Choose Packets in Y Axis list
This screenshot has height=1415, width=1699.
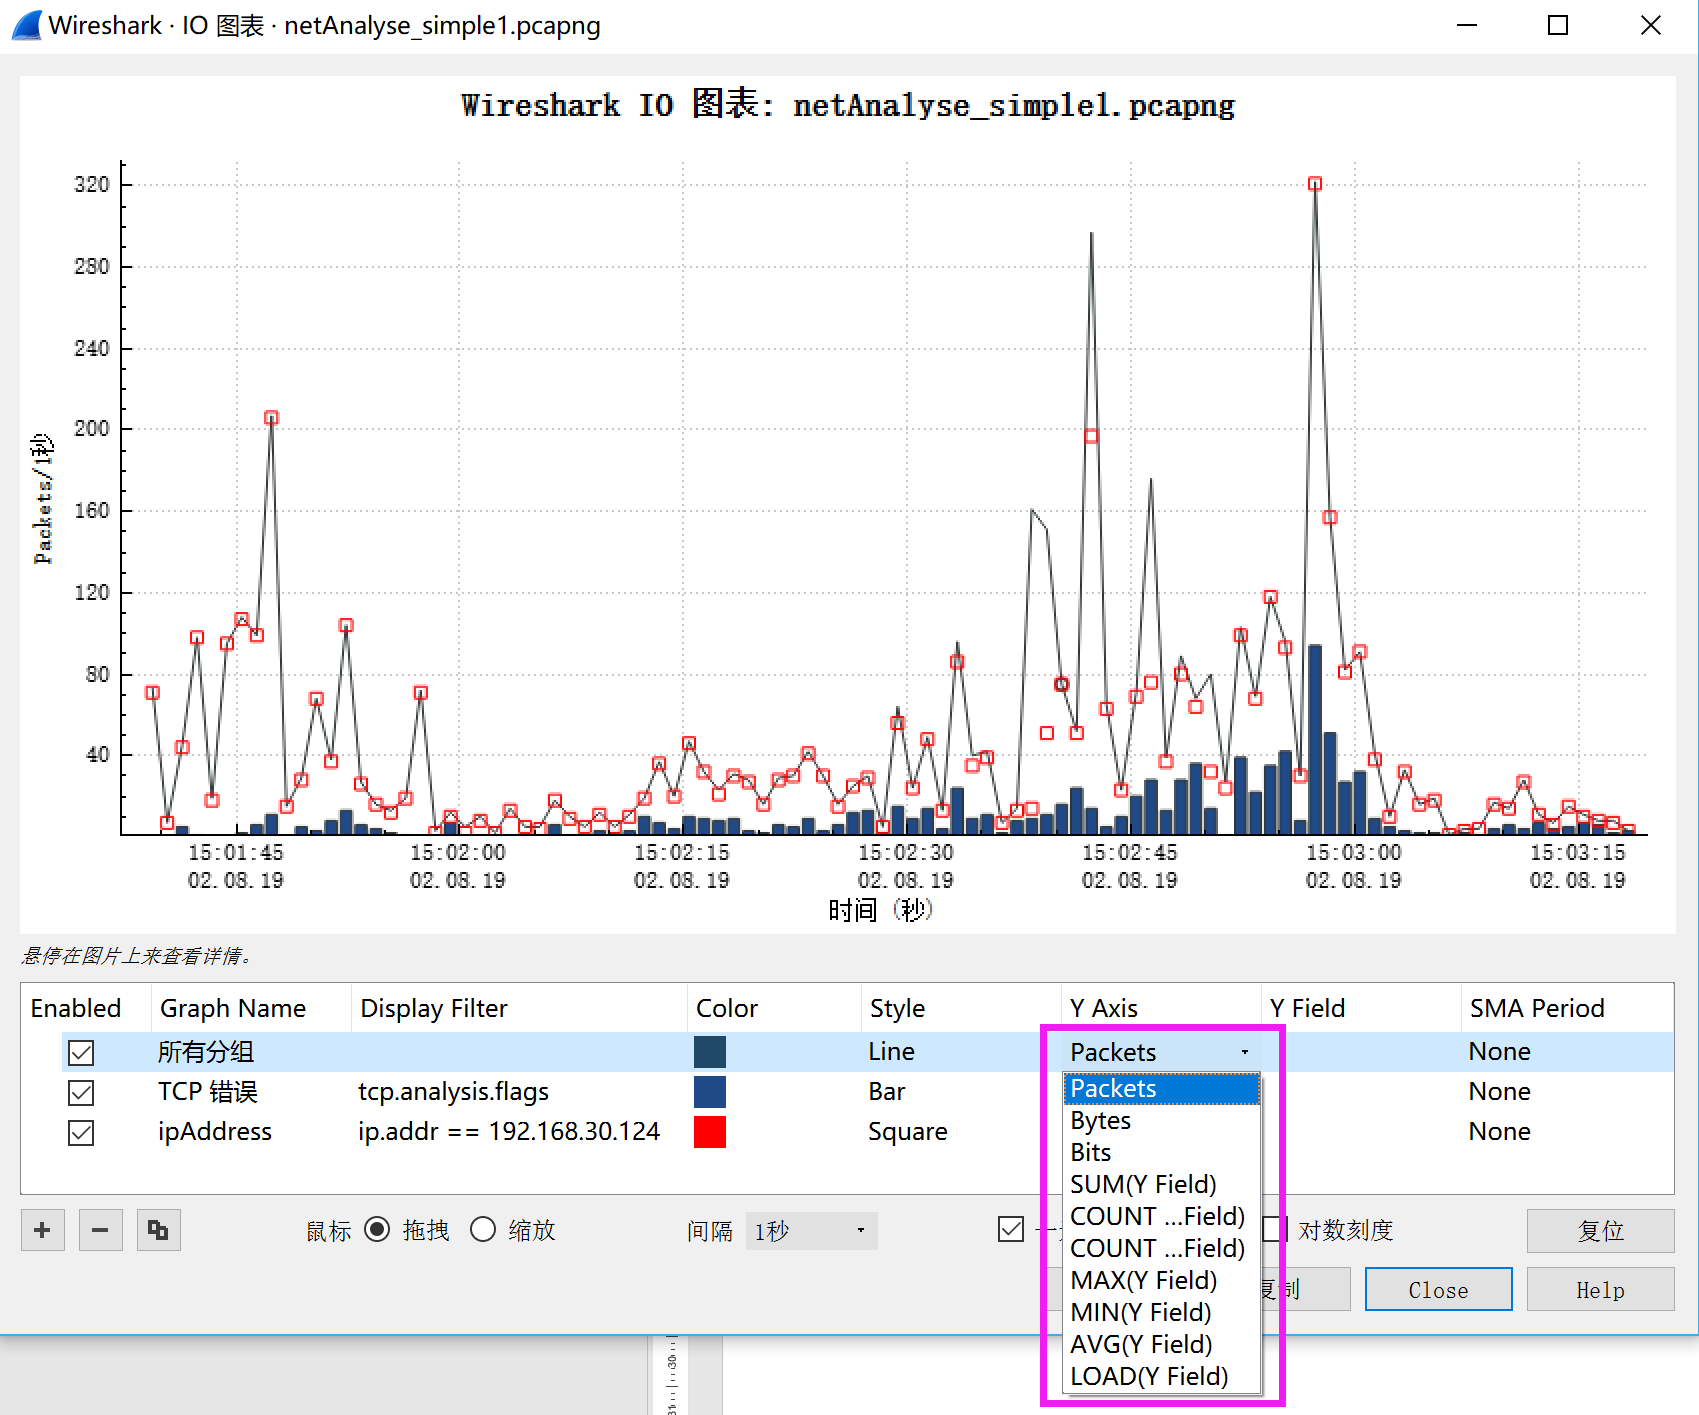[1161, 1088]
